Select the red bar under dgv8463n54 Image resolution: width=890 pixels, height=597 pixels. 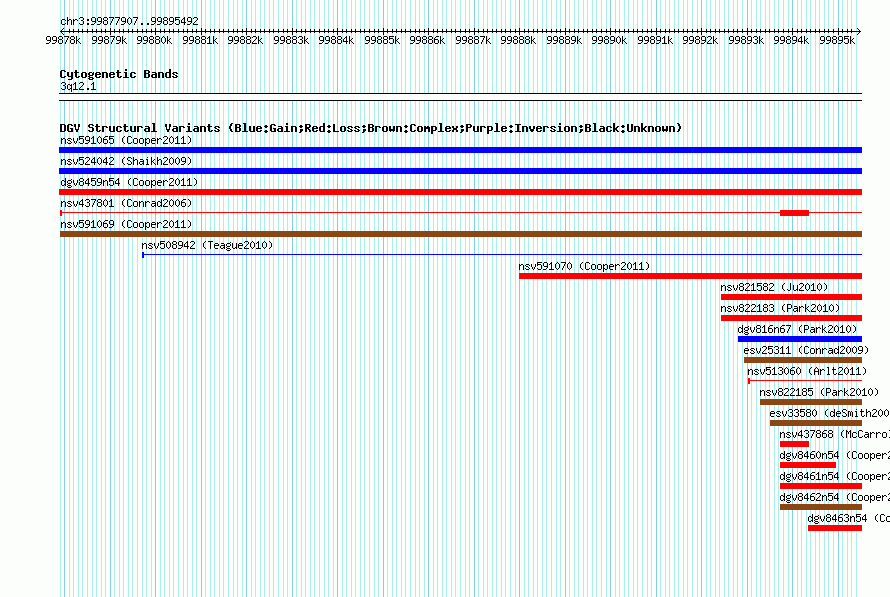[835, 528]
